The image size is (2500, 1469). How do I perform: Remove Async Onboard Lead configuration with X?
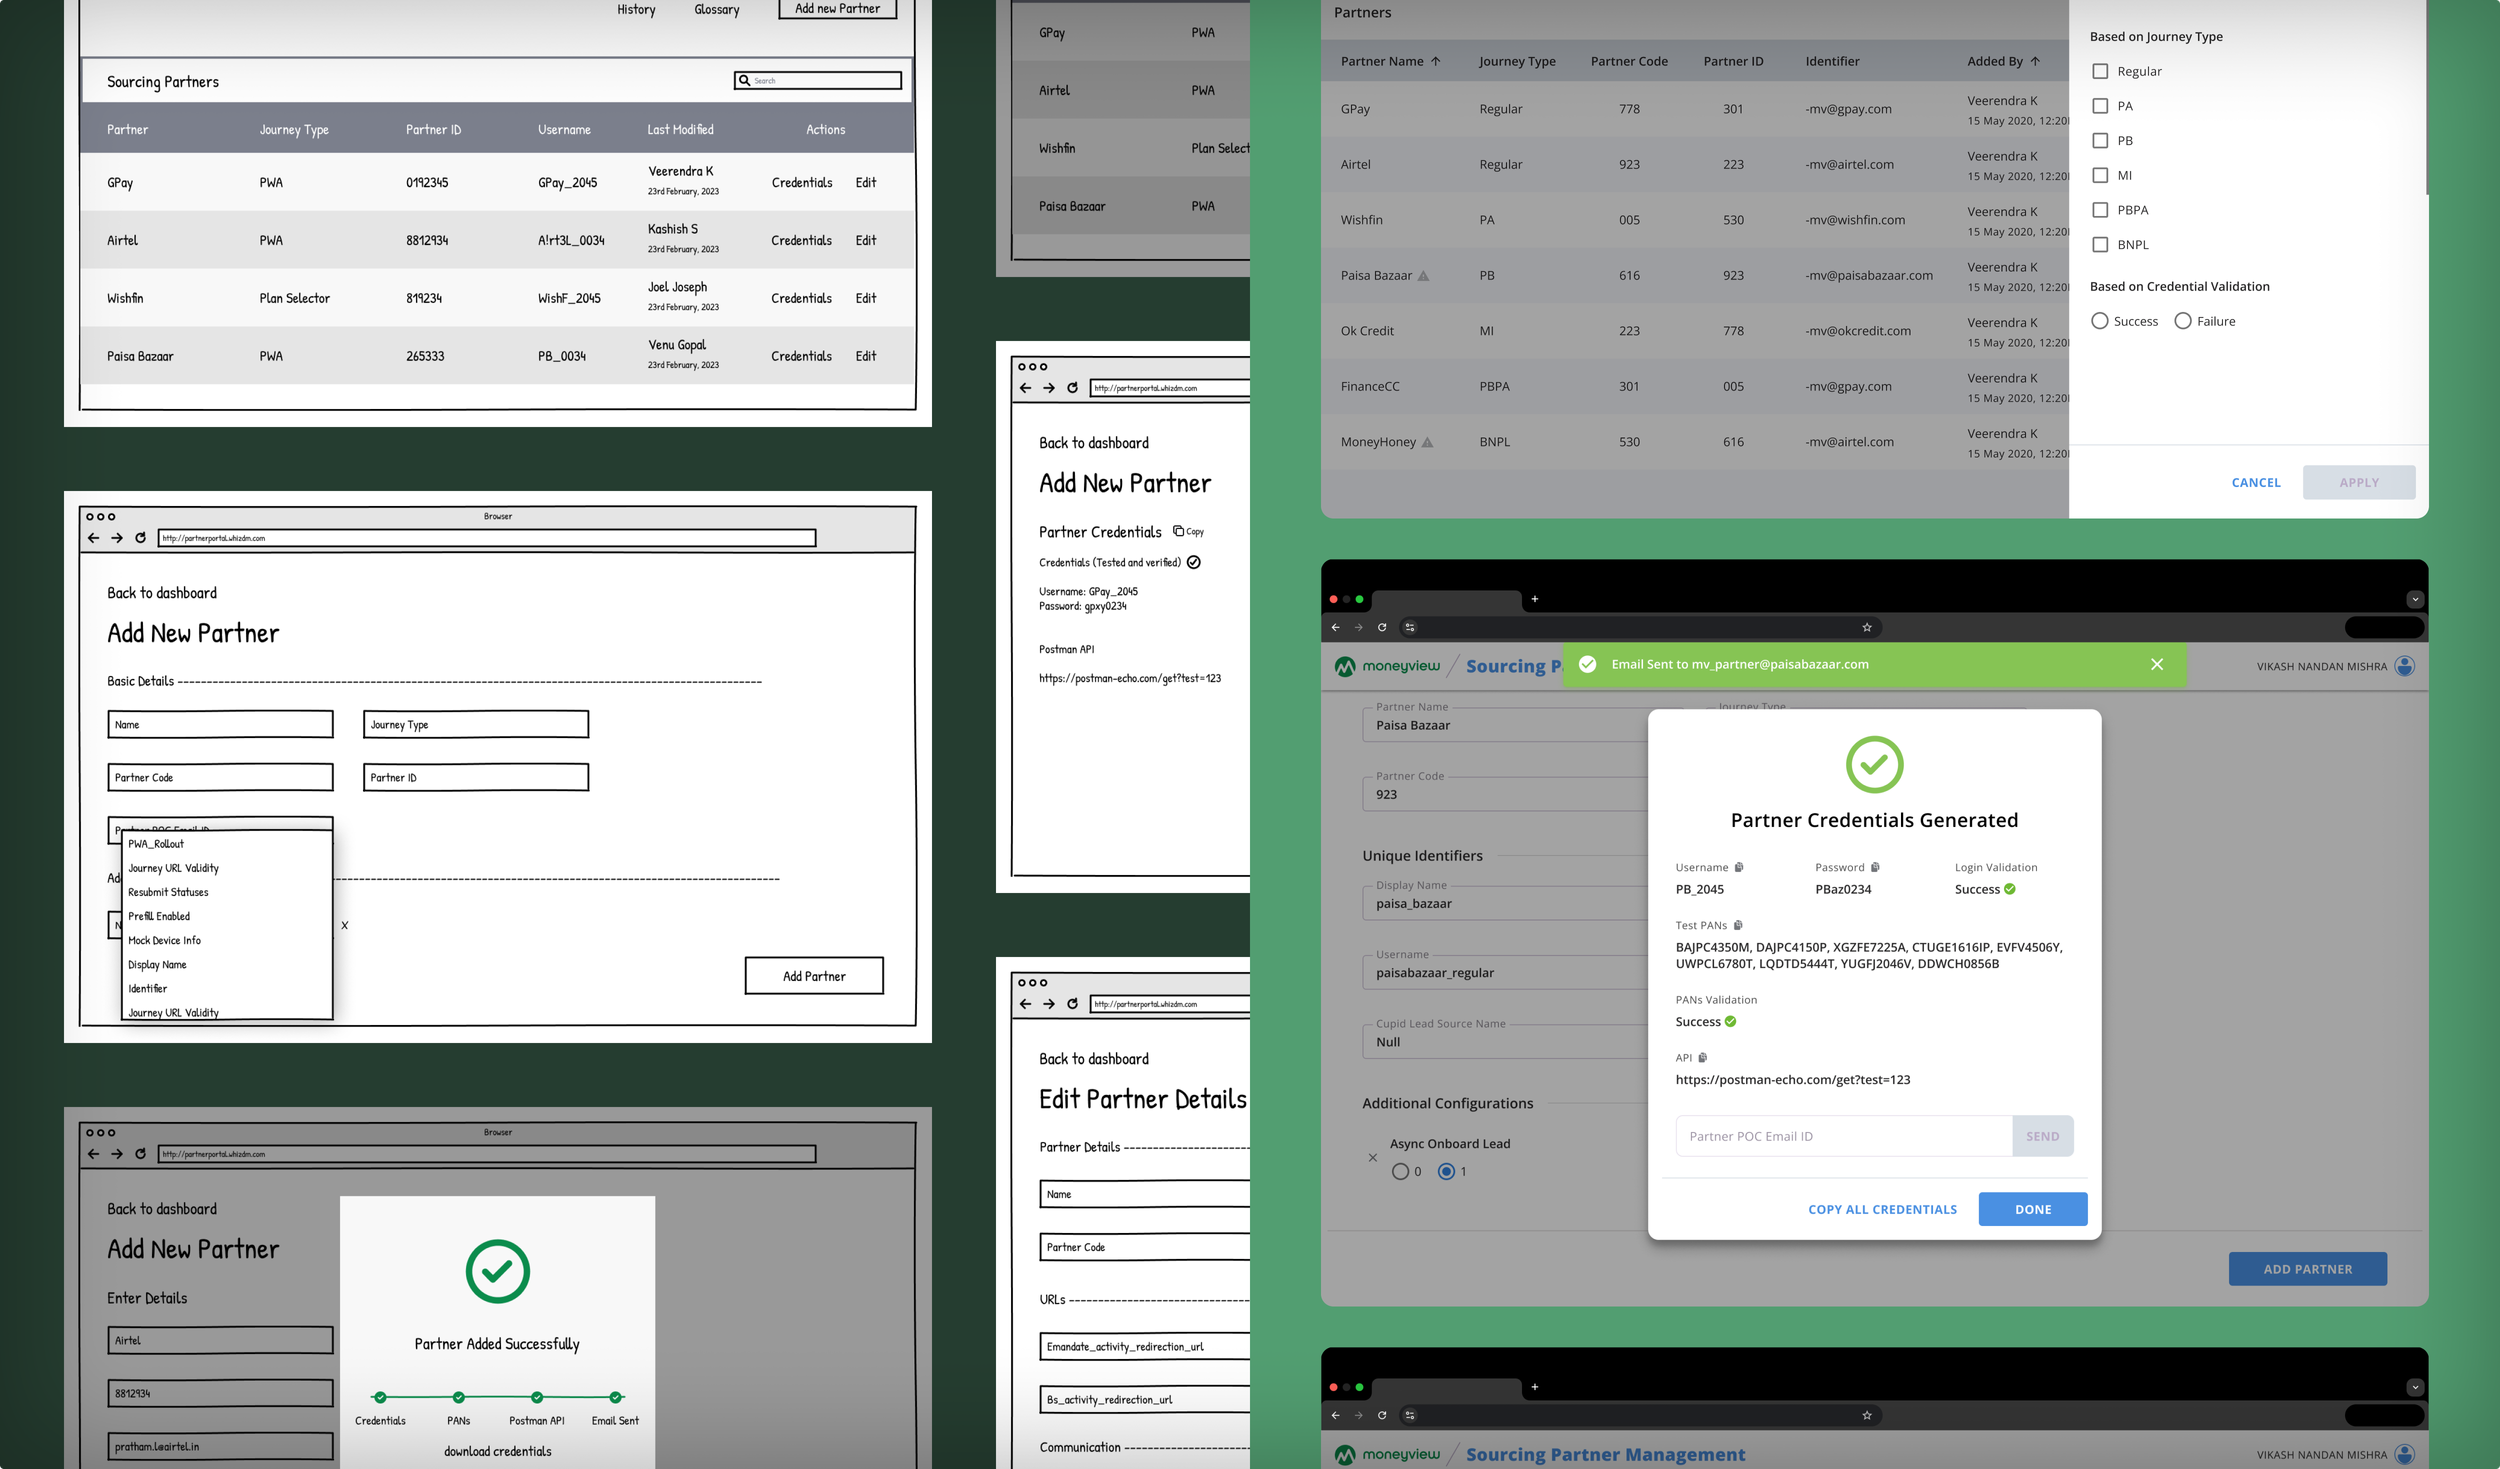click(1373, 1158)
